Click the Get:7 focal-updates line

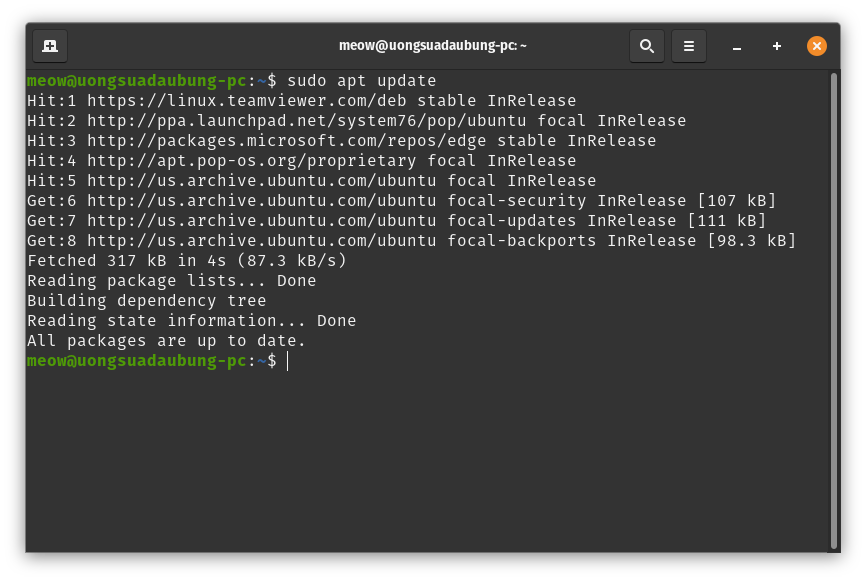coord(397,221)
